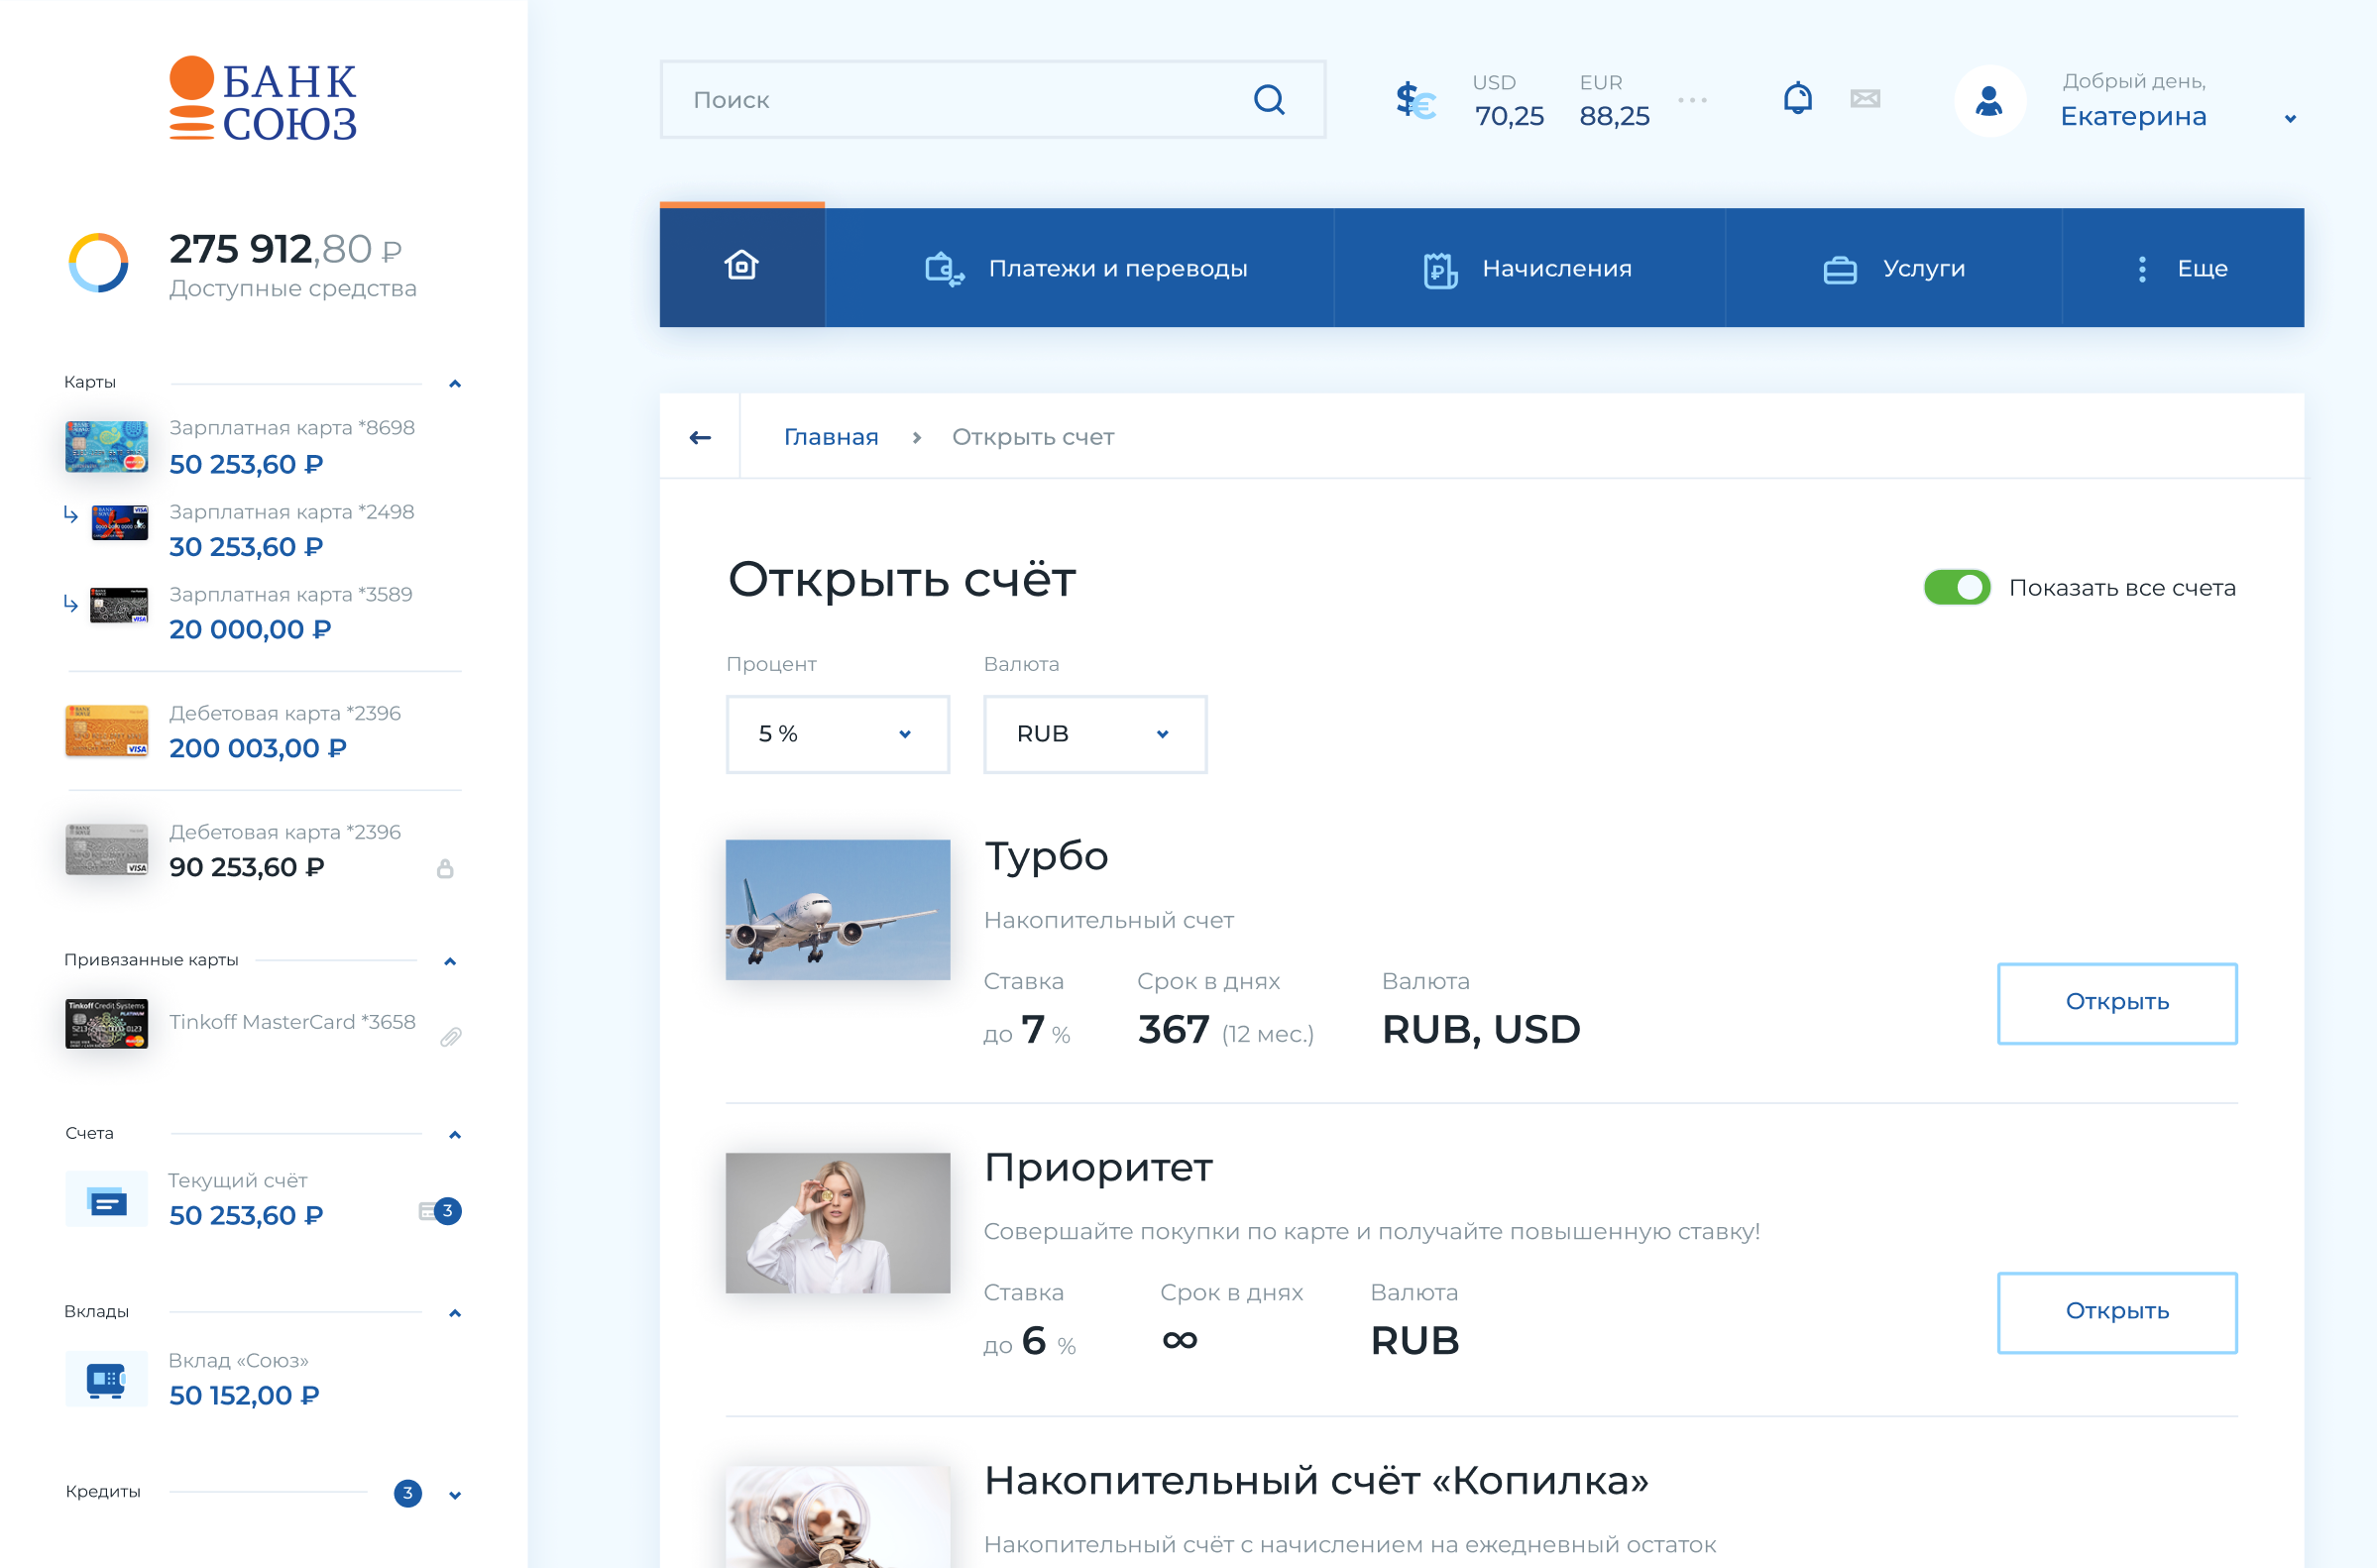The height and width of the screenshot is (1568, 2377).
Task: Open currency exchange rates icon
Action: (1416, 100)
